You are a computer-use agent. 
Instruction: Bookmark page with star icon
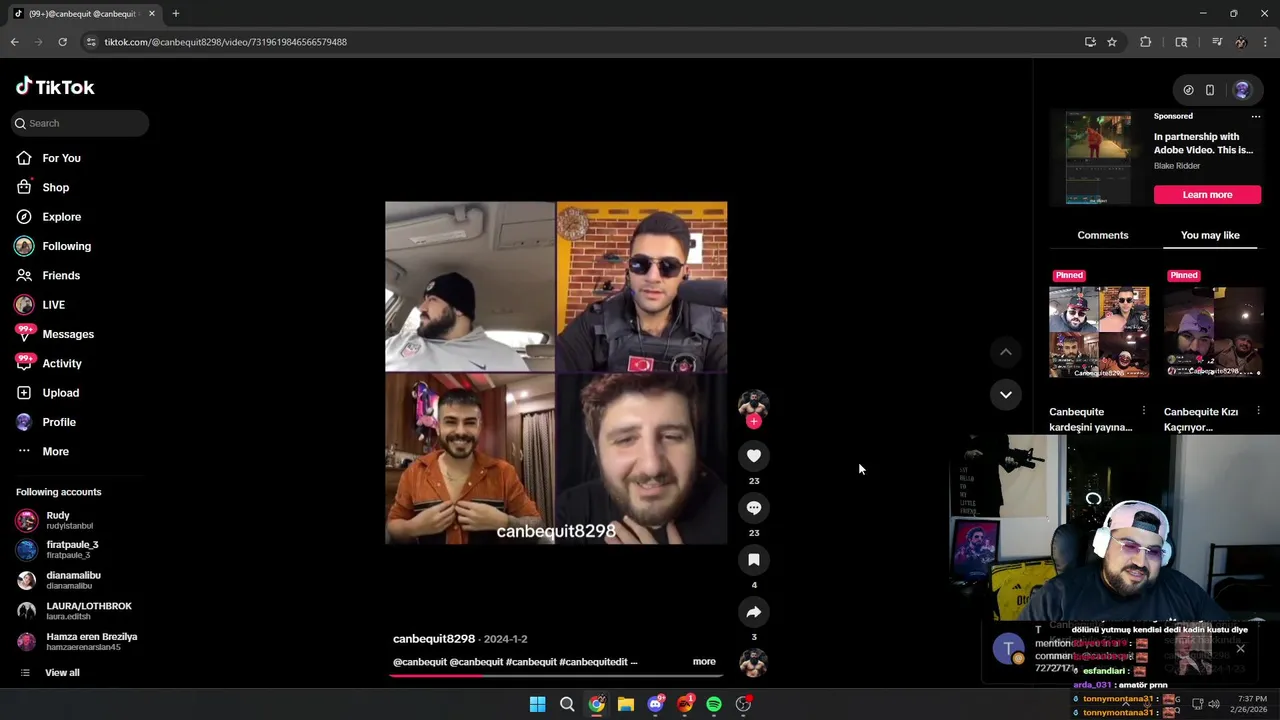click(x=1111, y=42)
